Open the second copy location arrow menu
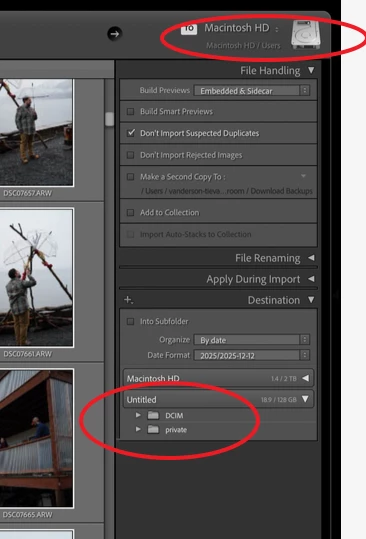 tap(303, 176)
